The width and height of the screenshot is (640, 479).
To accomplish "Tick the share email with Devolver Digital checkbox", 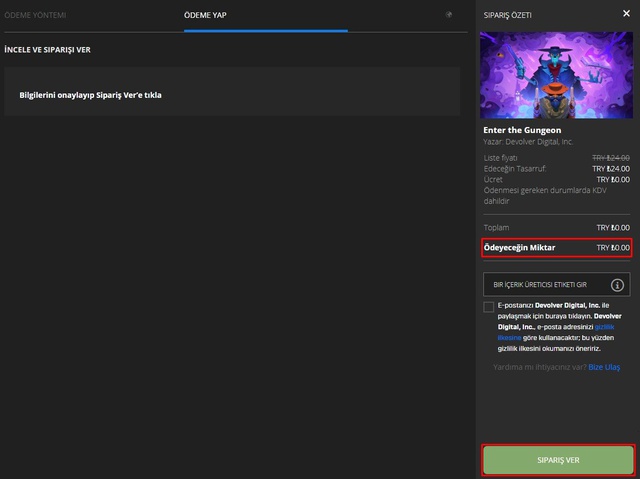I will point(488,307).
